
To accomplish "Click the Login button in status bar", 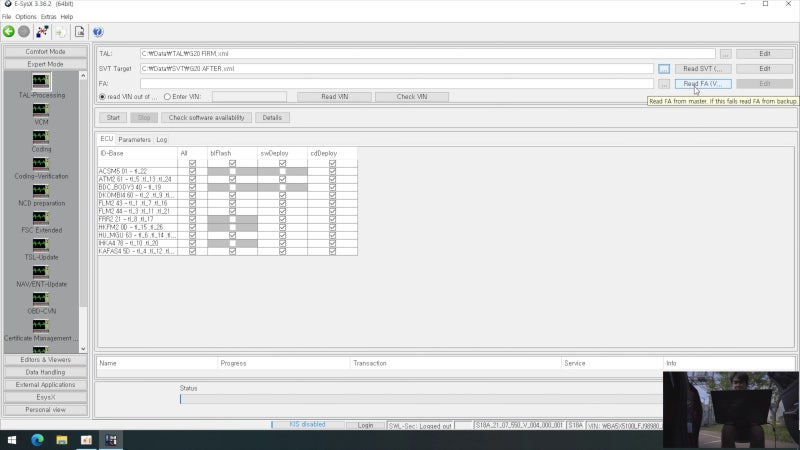I will tap(365, 425).
